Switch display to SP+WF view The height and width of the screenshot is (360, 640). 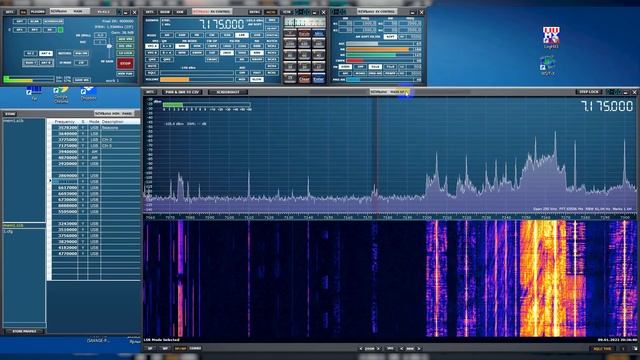[x=180, y=348]
